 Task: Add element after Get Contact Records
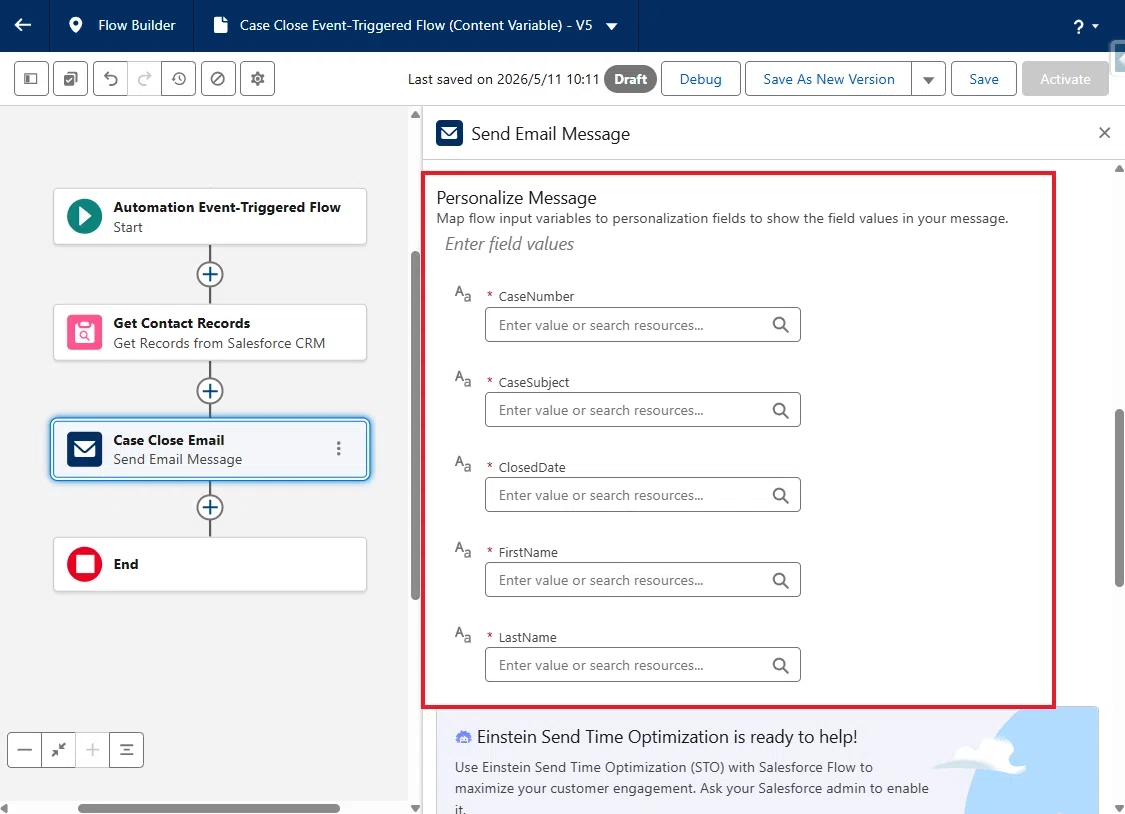click(210, 391)
